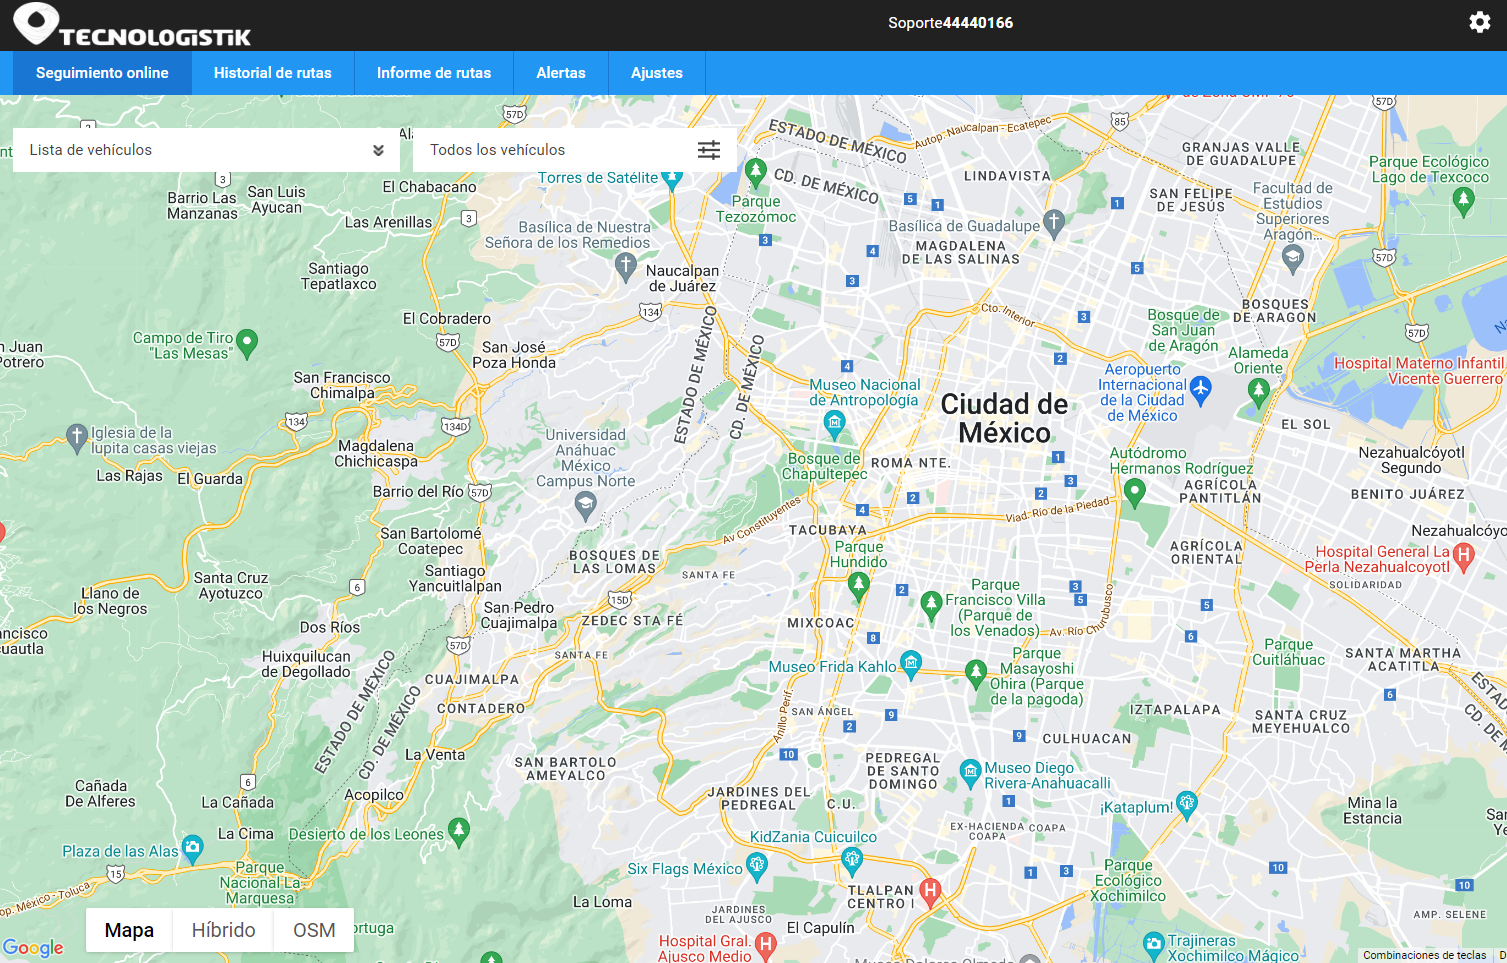Viewport: 1507px width, 963px height.
Task: Click the Basílica de Guadalupe church marker
Action: pyautogui.click(x=1054, y=223)
